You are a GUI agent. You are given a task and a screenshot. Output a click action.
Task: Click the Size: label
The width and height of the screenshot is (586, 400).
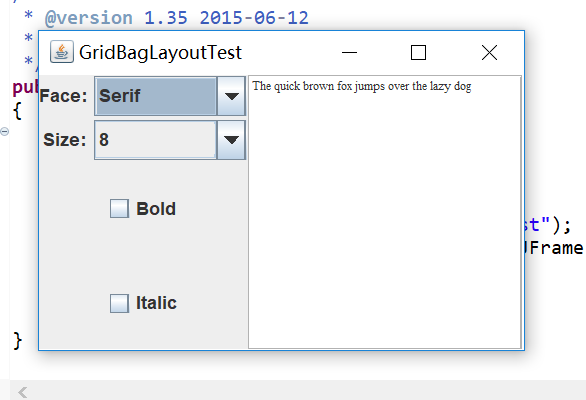coord(65,140)
